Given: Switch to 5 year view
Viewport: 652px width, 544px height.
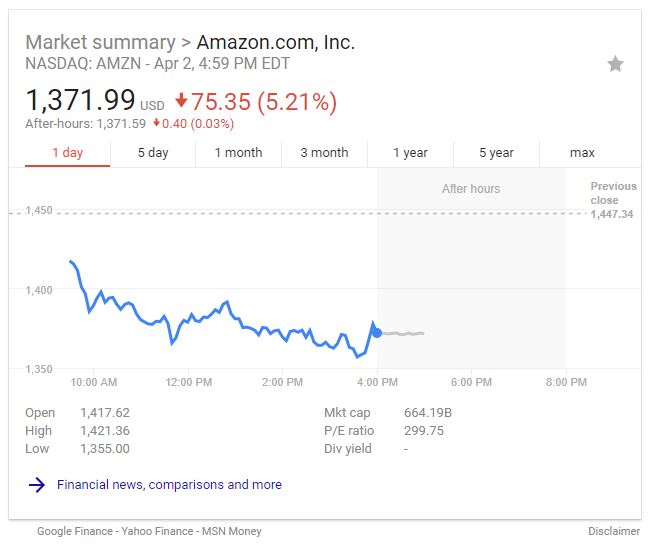Looking at the screenshot, I should pyautogui.click(x=496, y=153).
